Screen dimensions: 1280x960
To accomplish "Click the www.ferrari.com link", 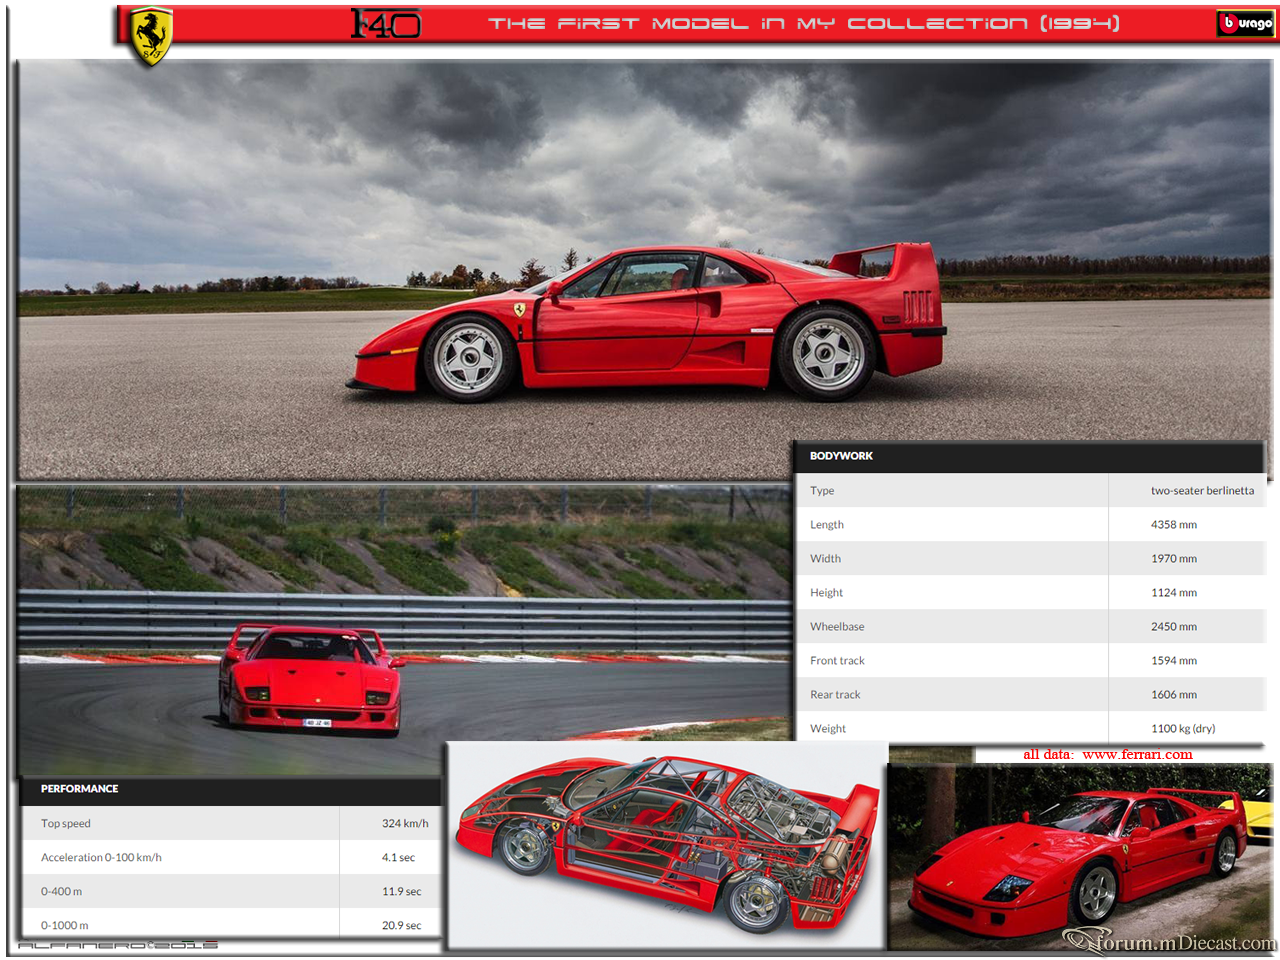I will coord(1137,755).
